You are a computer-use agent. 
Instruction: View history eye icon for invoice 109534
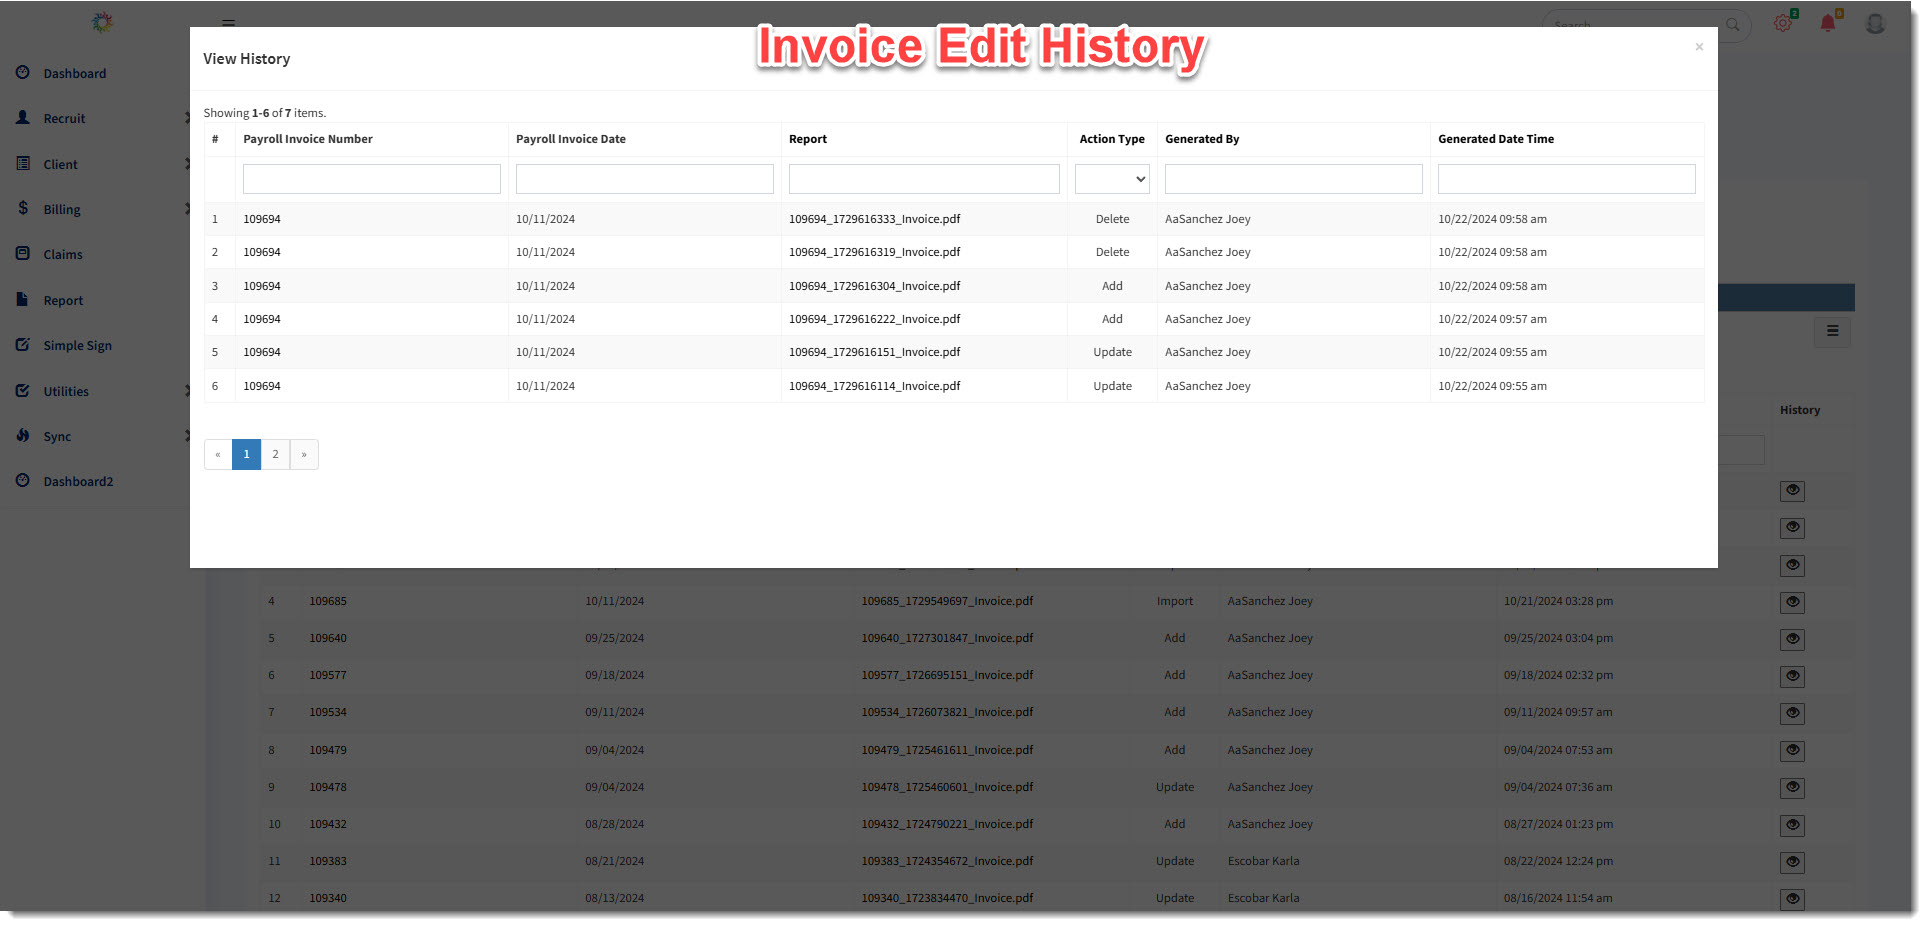pyautogui.click(x=1792, y=713)
